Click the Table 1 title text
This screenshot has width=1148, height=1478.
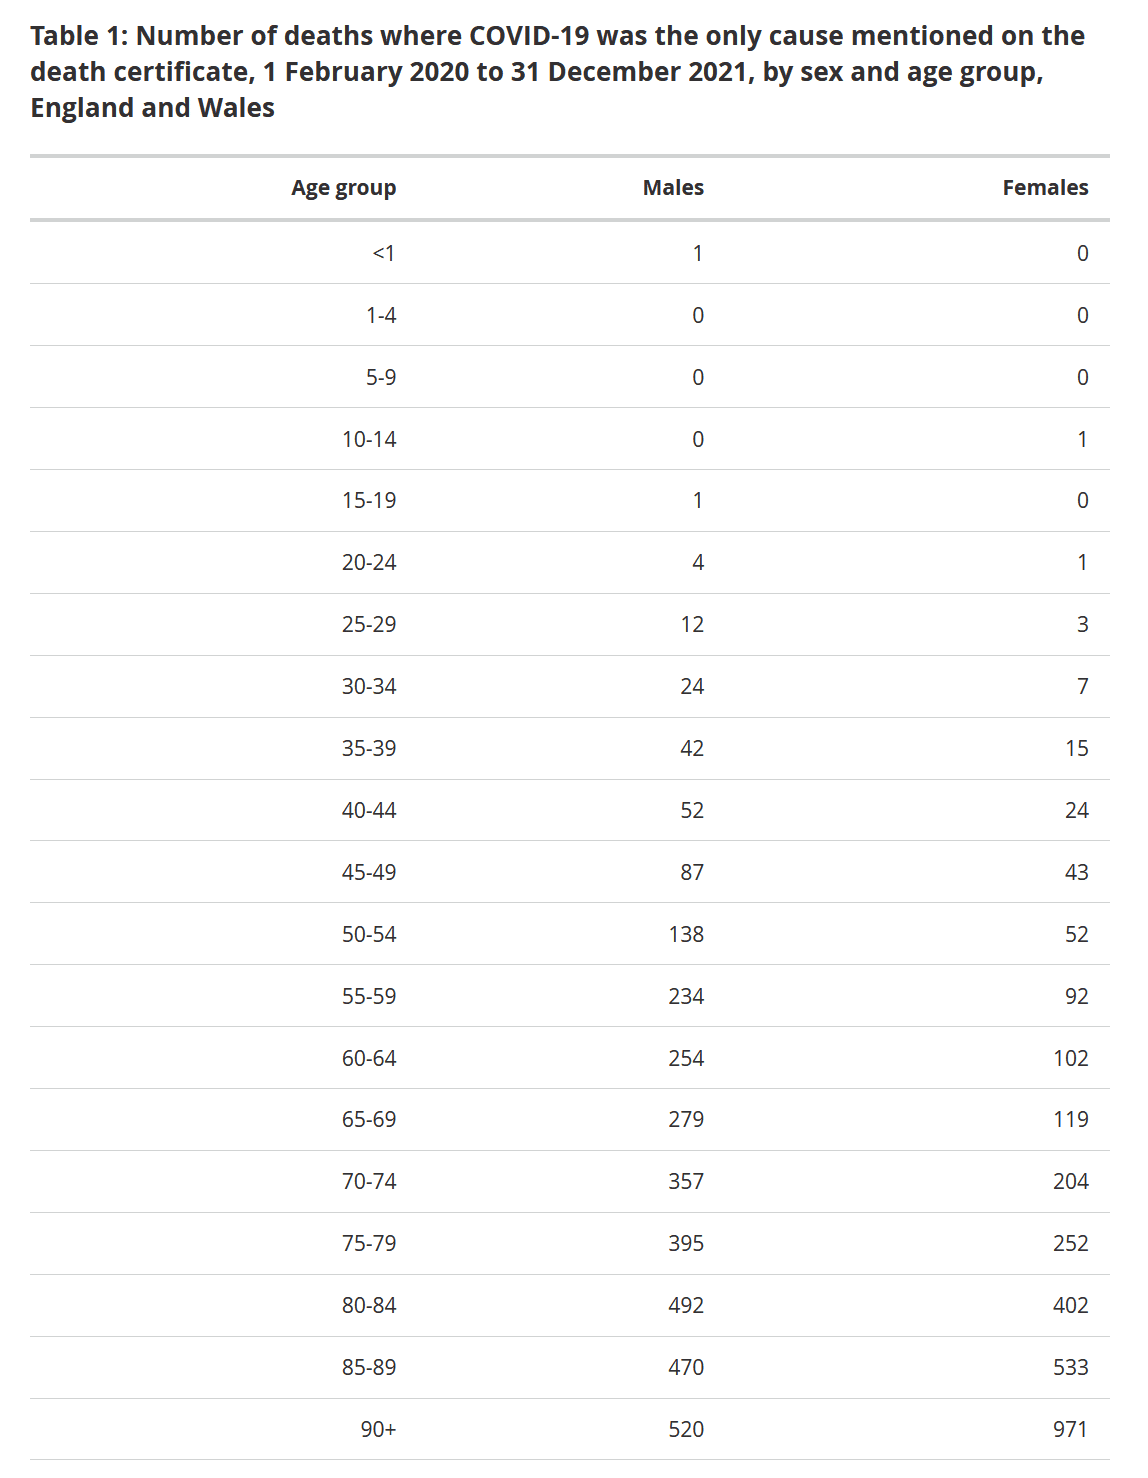(557, 71)
